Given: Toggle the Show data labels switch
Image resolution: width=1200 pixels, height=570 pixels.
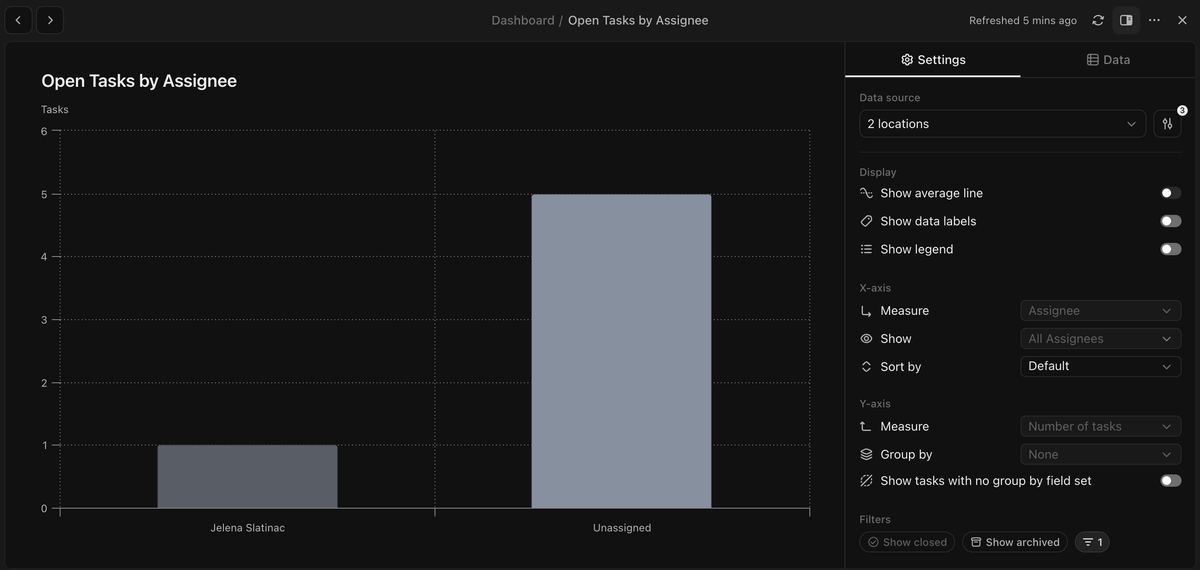Looking at the screenshot, I should 1170,221.
